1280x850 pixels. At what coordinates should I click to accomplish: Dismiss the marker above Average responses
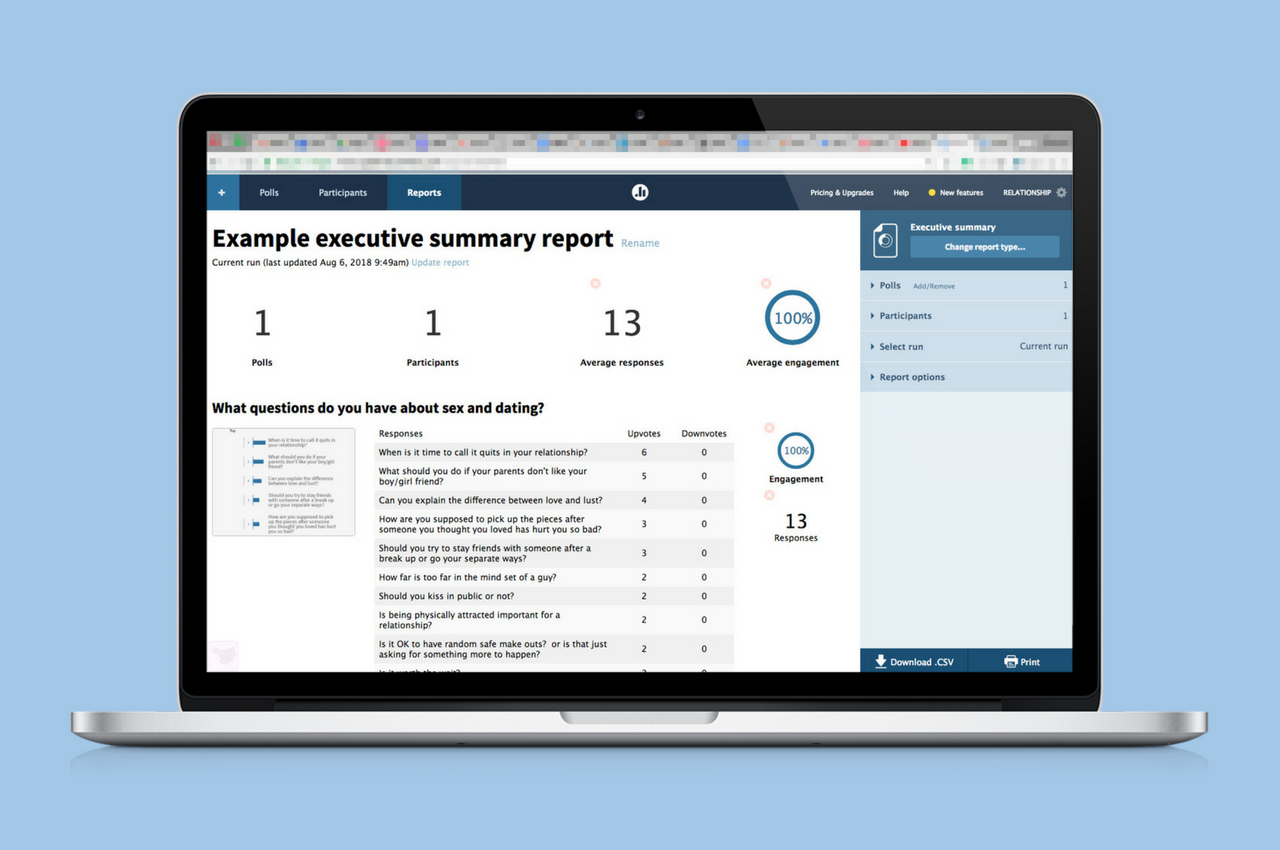595,283
